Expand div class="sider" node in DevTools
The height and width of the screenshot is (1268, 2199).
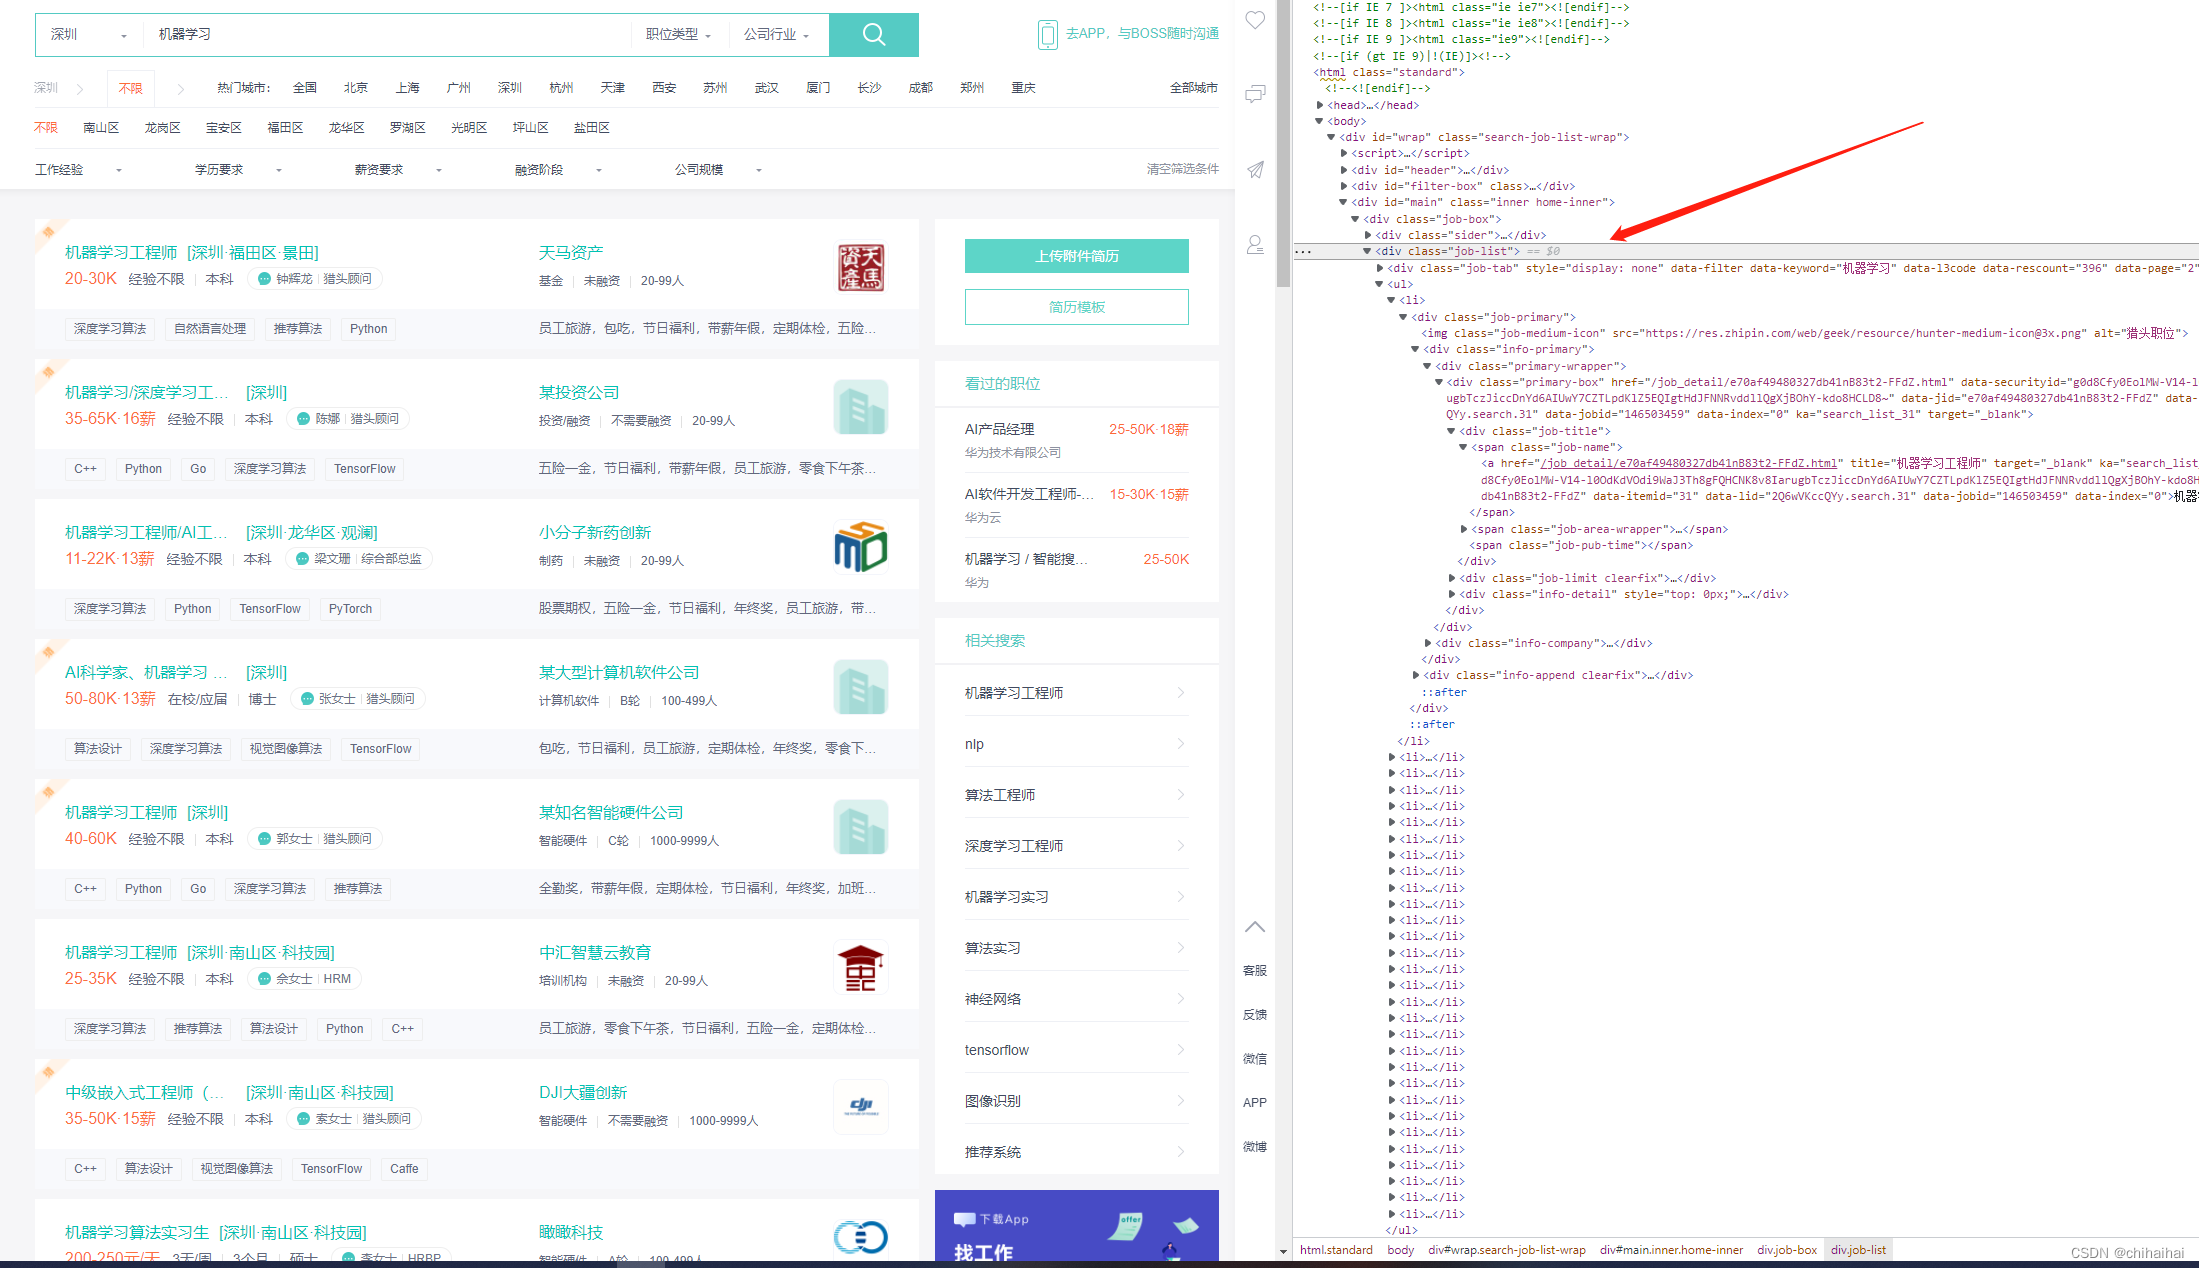tap(1368, 235)
